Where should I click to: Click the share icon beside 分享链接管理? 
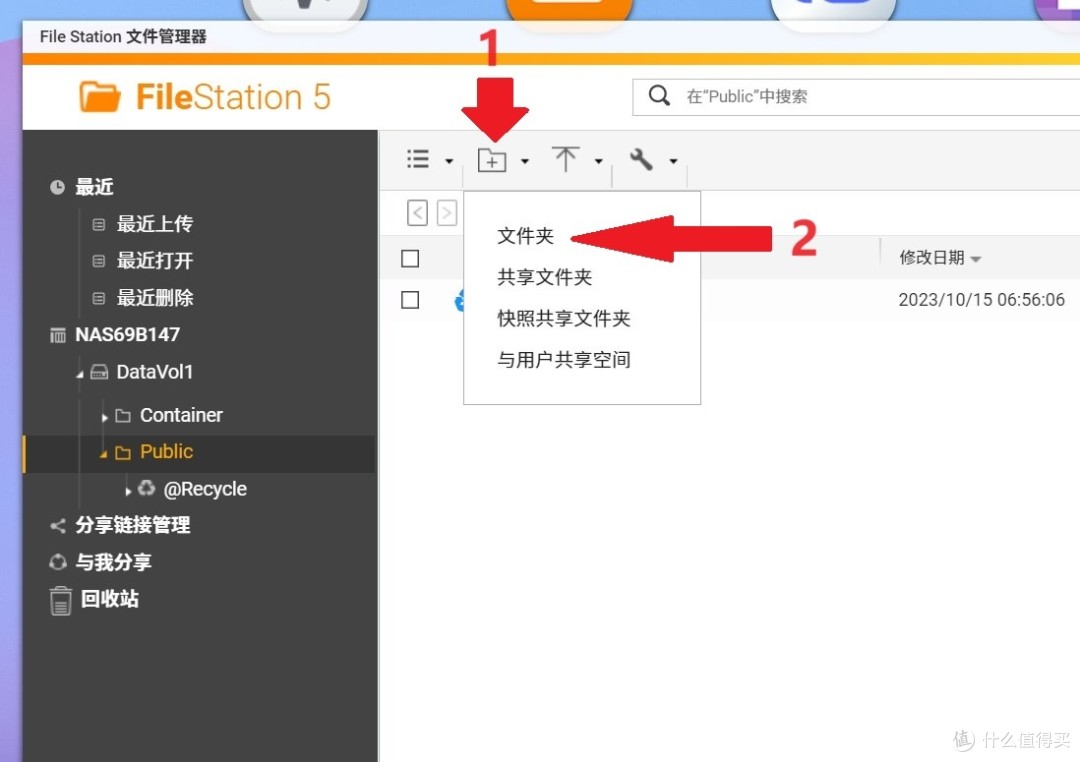point(58,526)
